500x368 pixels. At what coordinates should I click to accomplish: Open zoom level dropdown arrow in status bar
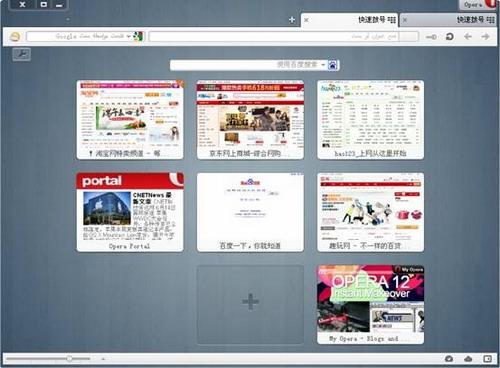(103, 359)
